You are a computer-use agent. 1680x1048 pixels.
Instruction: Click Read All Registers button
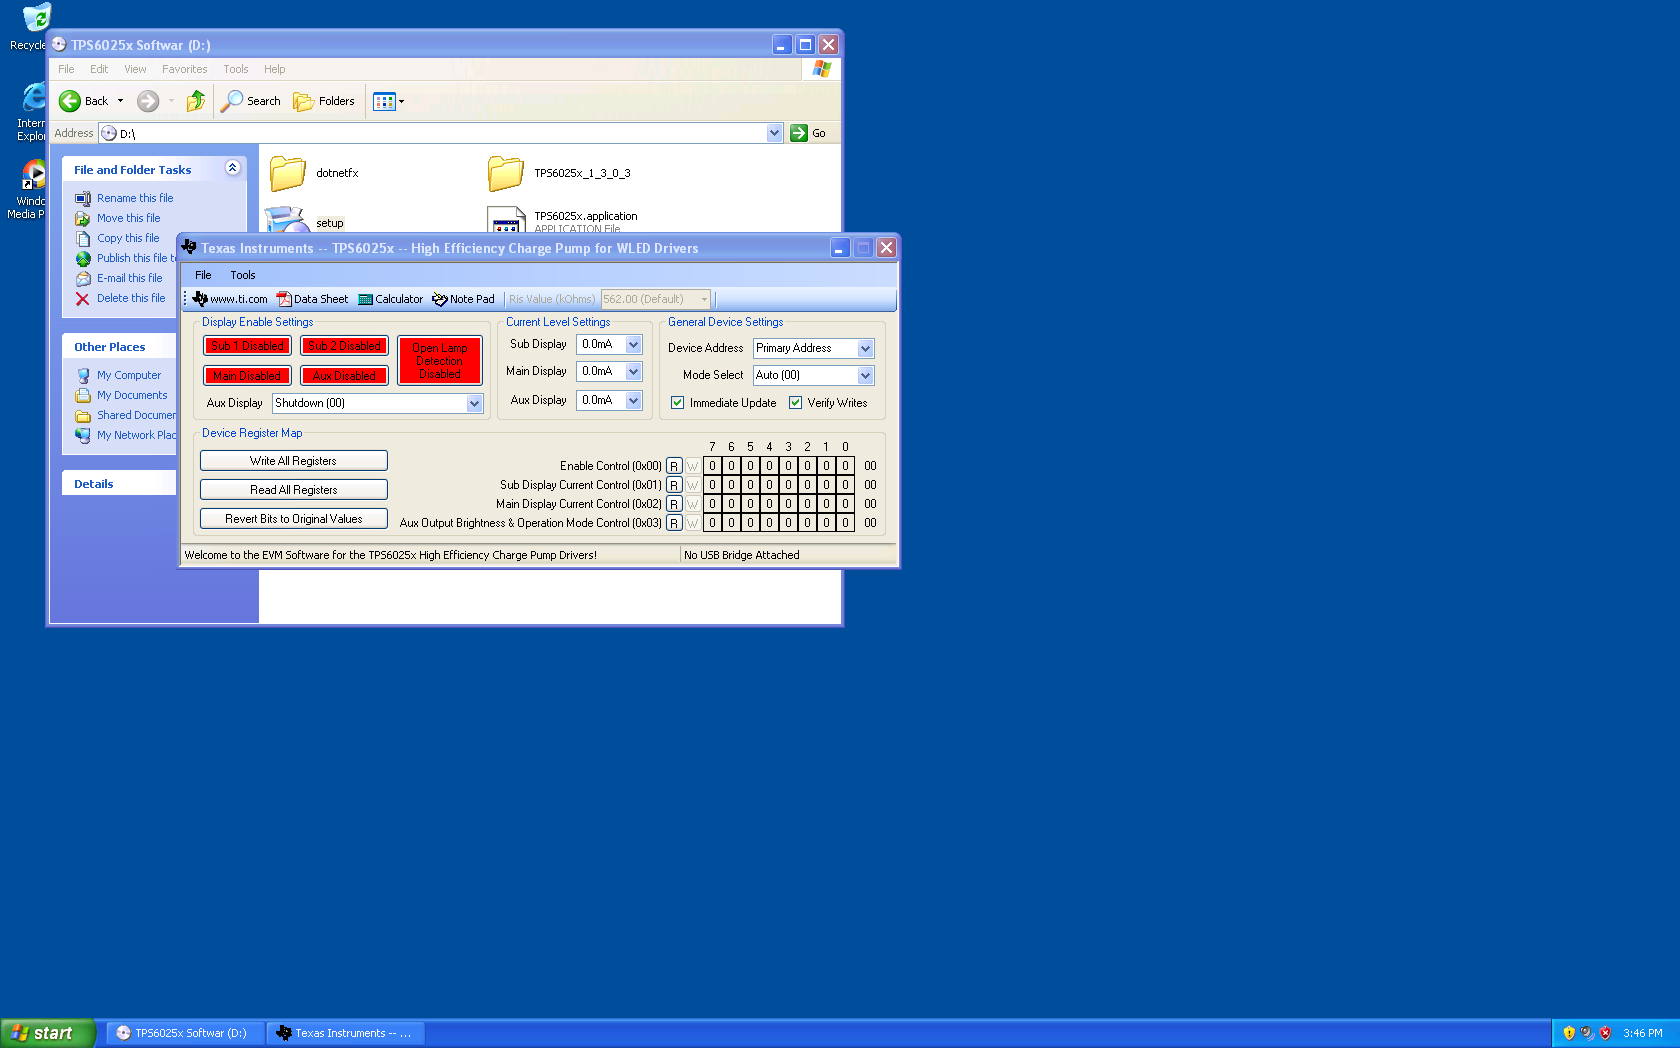pos(293,490)
